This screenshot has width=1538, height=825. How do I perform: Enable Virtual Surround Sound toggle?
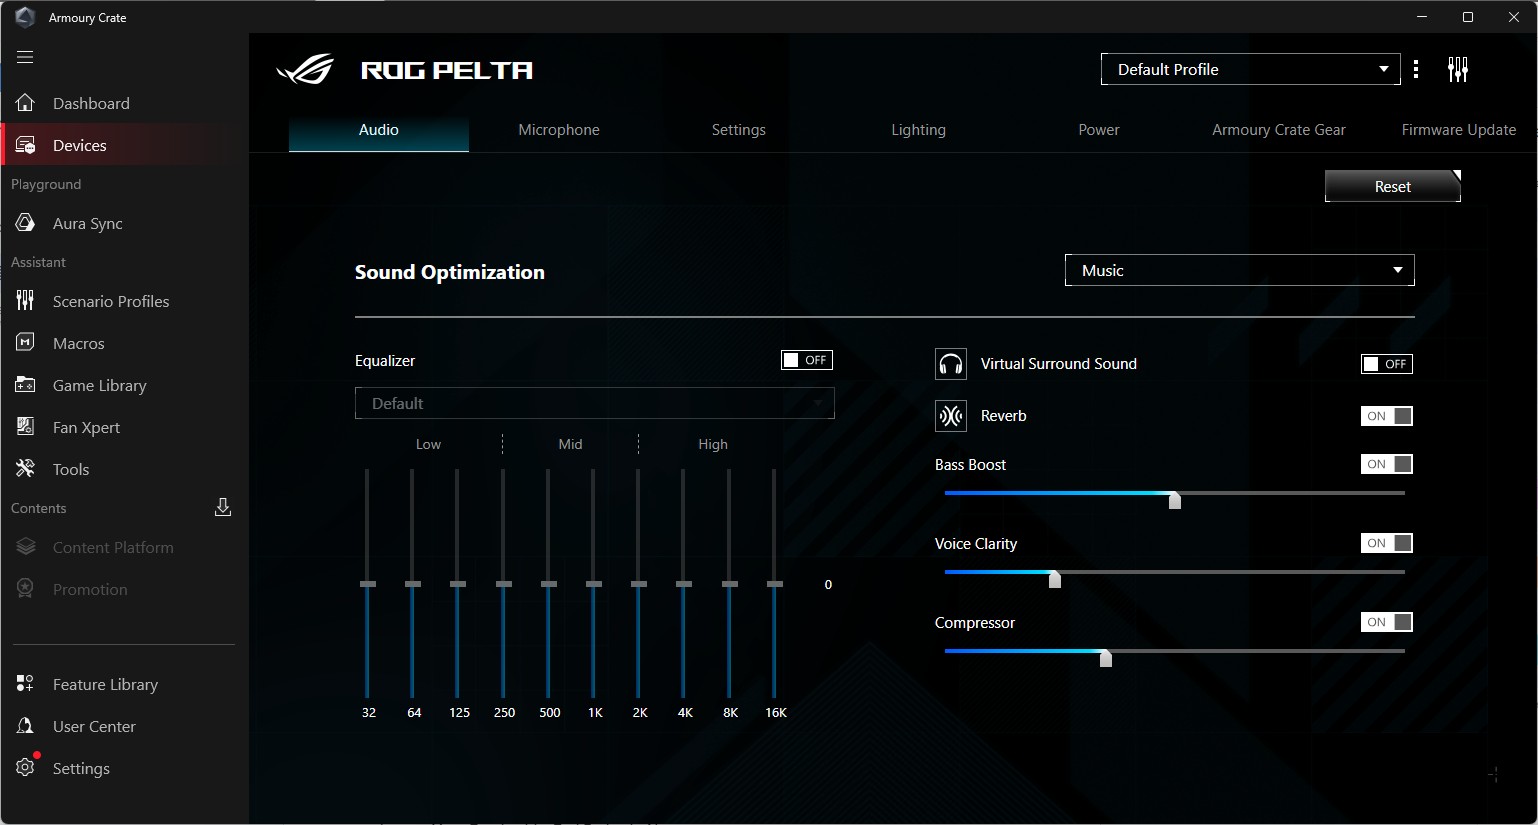(1387, 364)
